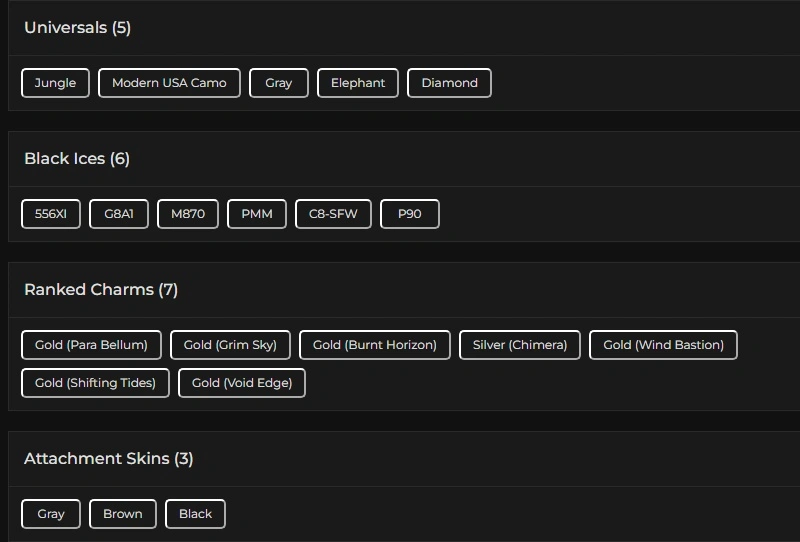Viewport: 800px width, 542px height.
Task: Select the Brown attachment skin tag
Action: point(123,514)
